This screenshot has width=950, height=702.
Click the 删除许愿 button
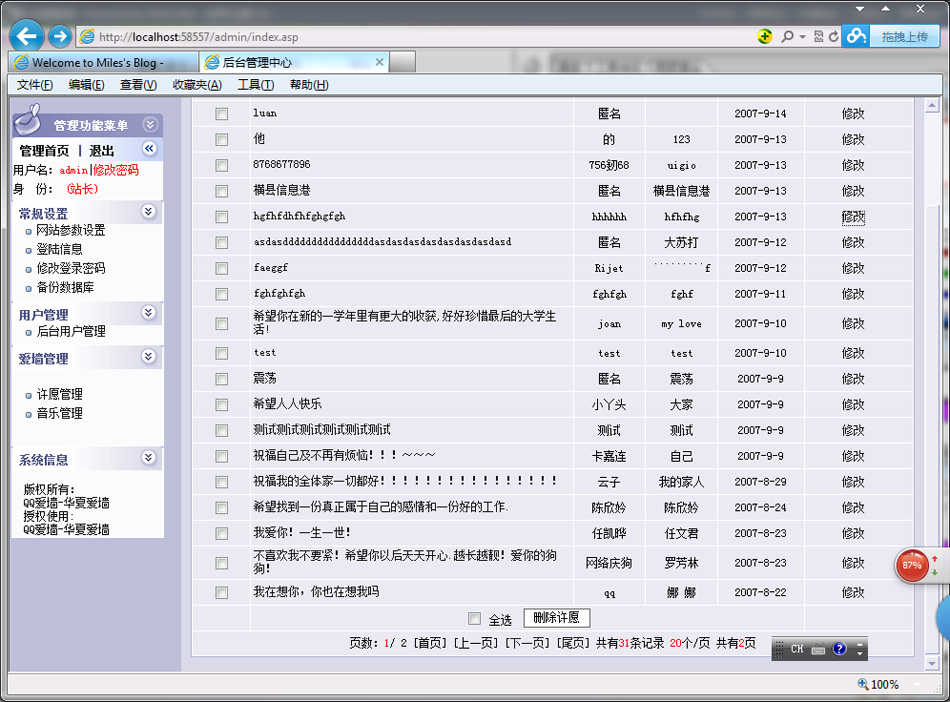click(556, 618)
